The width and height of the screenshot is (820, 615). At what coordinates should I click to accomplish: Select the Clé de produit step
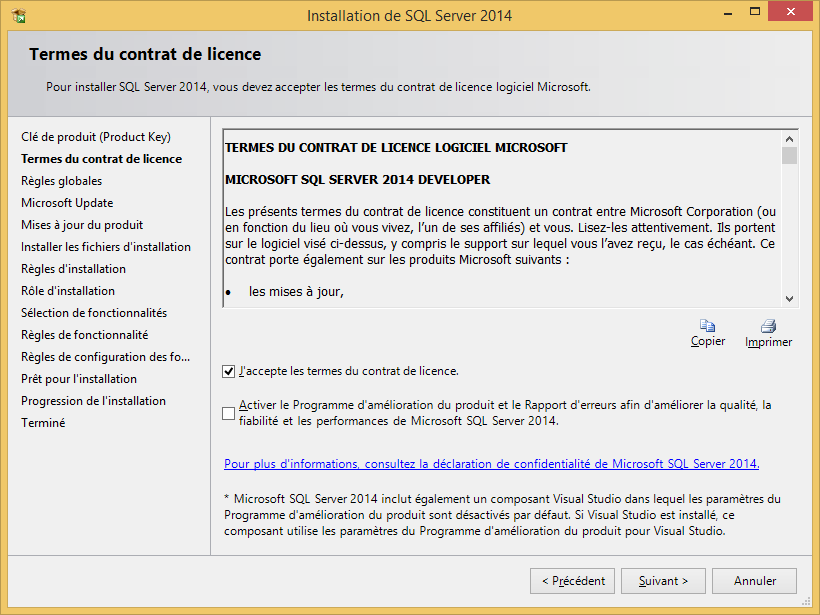coord(96,137)
